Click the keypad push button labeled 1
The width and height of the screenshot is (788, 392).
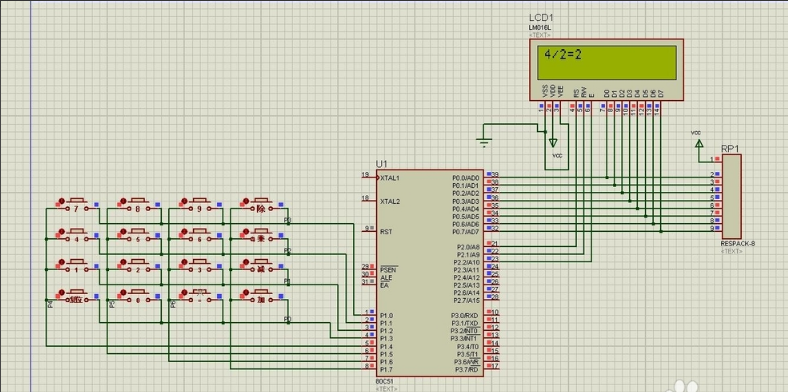[77, 266]
